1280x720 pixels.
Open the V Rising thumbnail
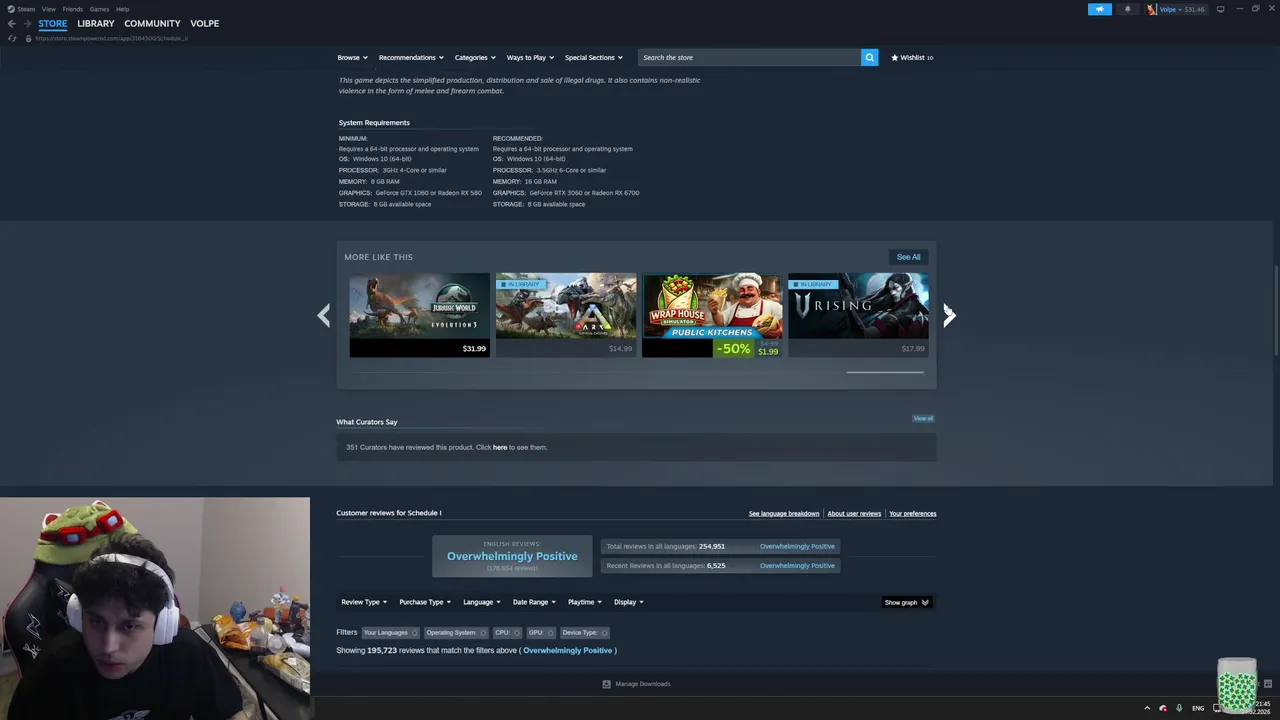point(858,314)
